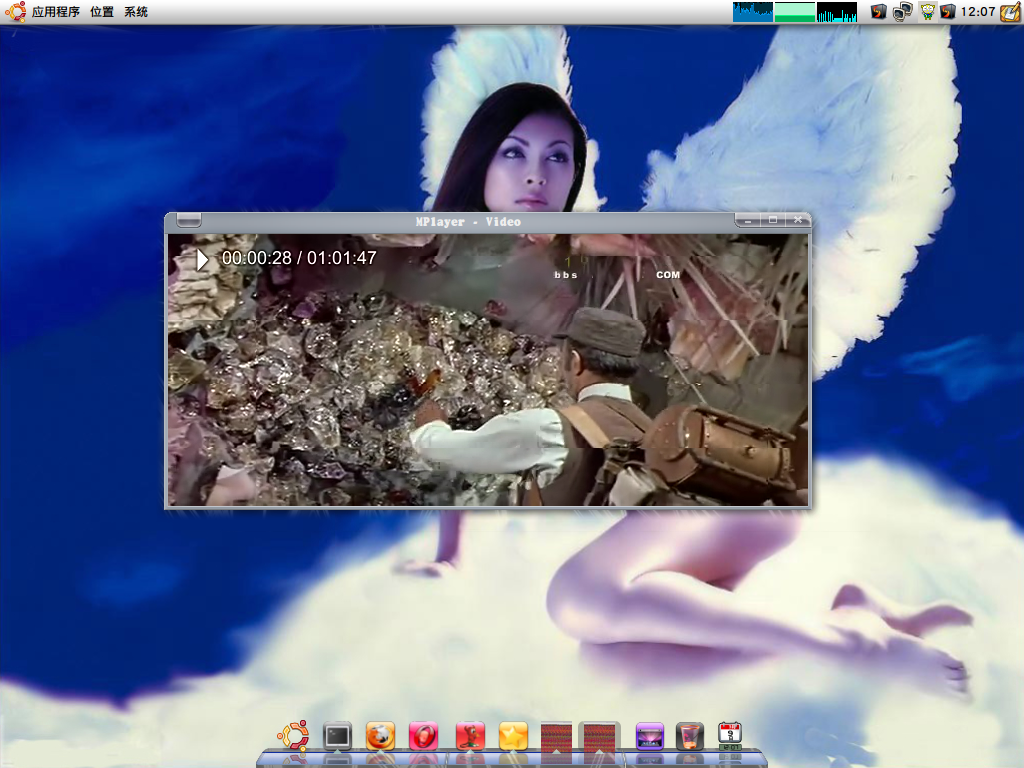This screenshot has height=768, width=1024.
Task: Maximize the MPlayer Video window
Action: pyautogui.click(x=773, y=220)
